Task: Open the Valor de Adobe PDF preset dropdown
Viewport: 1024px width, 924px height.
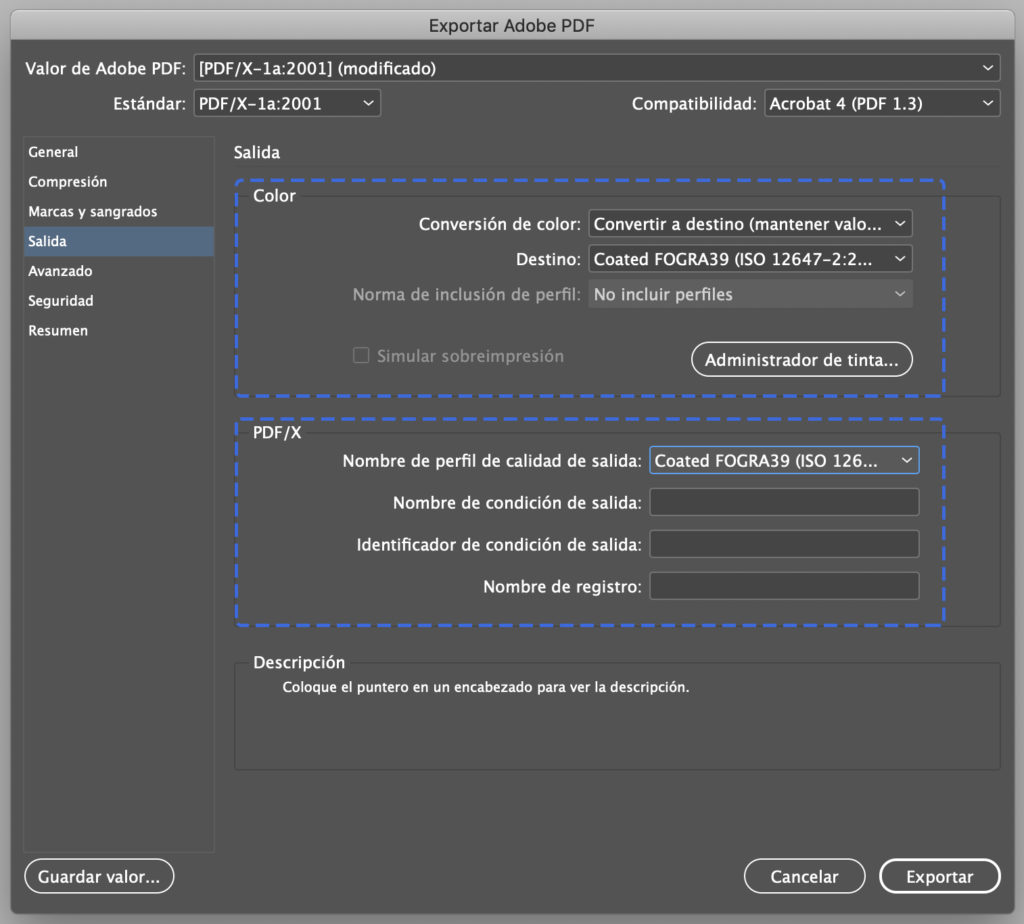Action: point(597,68)
